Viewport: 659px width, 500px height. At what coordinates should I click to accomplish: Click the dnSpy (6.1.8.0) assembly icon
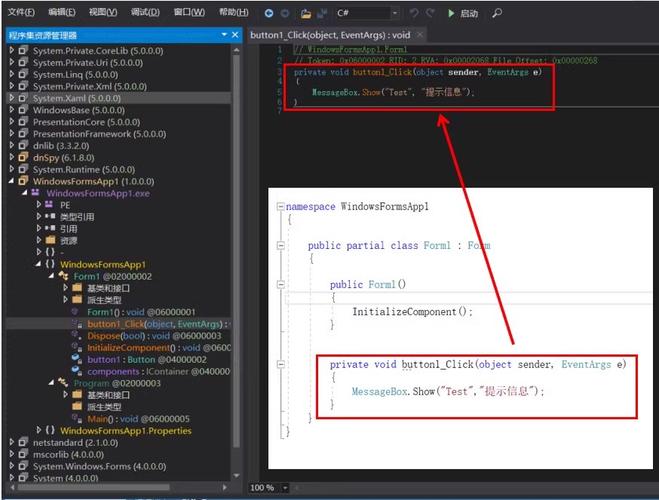23,158
